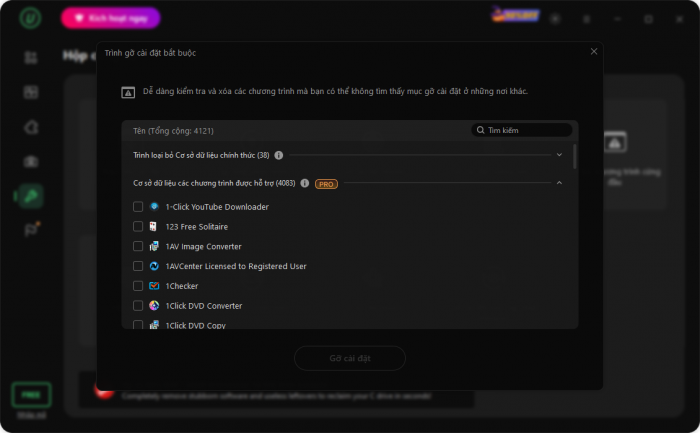Open the first sidebar grid icon
The height and width of the screenshot is (433, 700).
coord(31,58)
